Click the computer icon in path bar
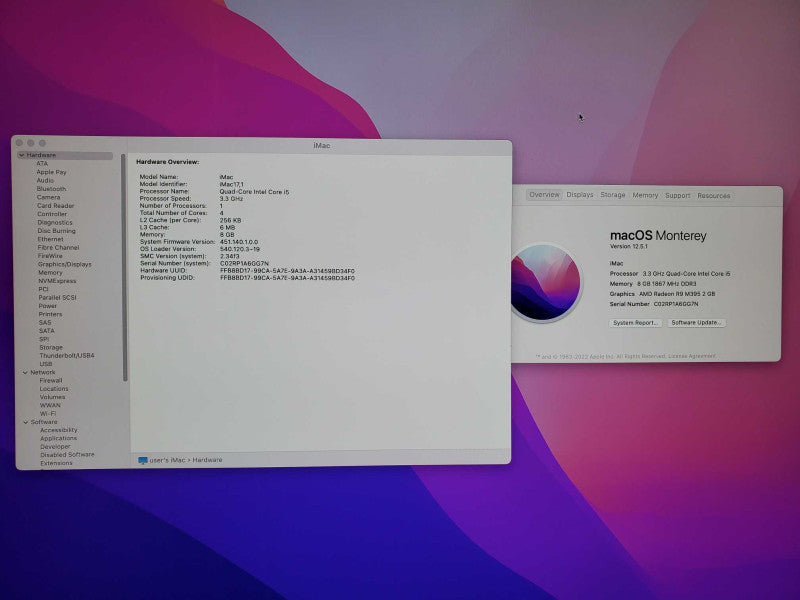The height and width of the screenshot is (600, 800). pyautogui.click(x=143, y=460)
